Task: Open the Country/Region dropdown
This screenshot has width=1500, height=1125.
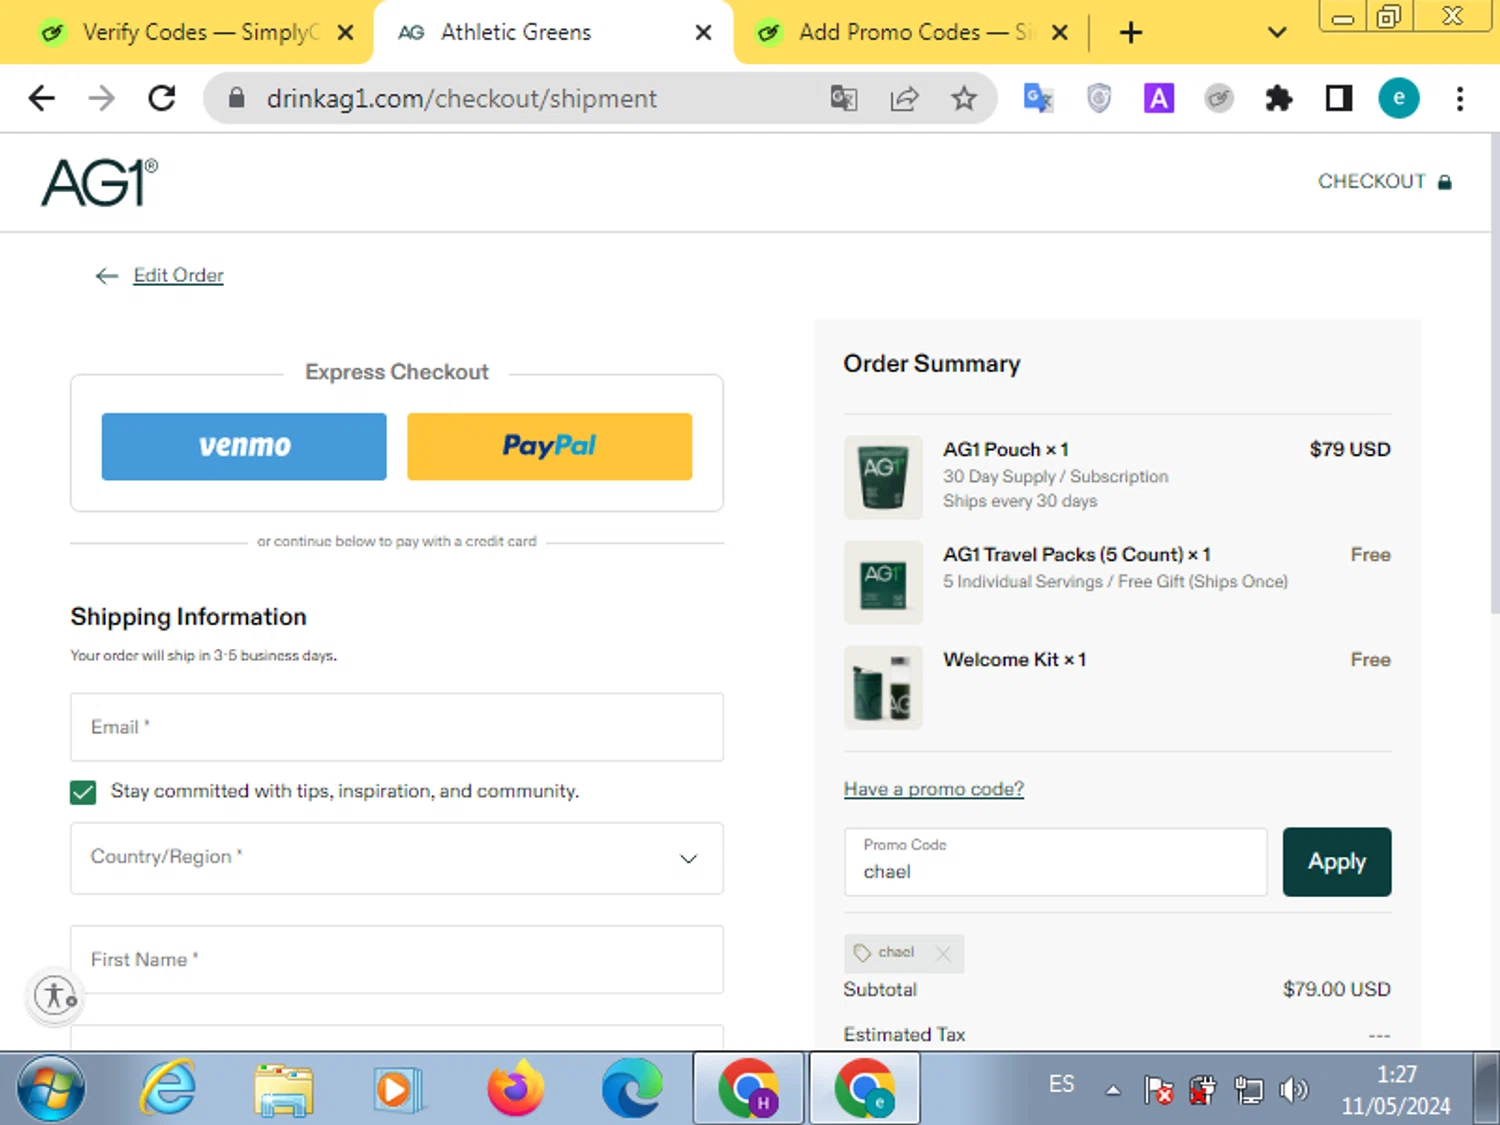Action: 397,858
